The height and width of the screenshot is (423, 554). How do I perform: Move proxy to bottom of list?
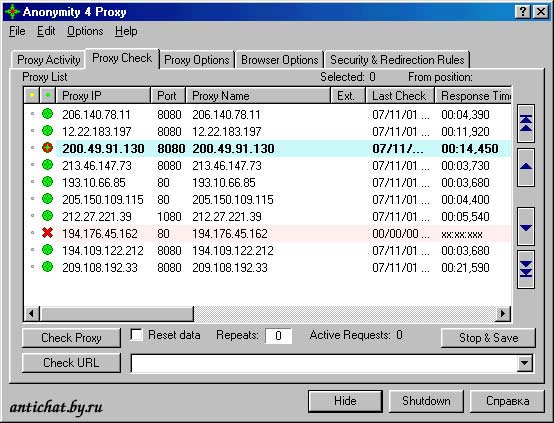click(x=526, y=269)
